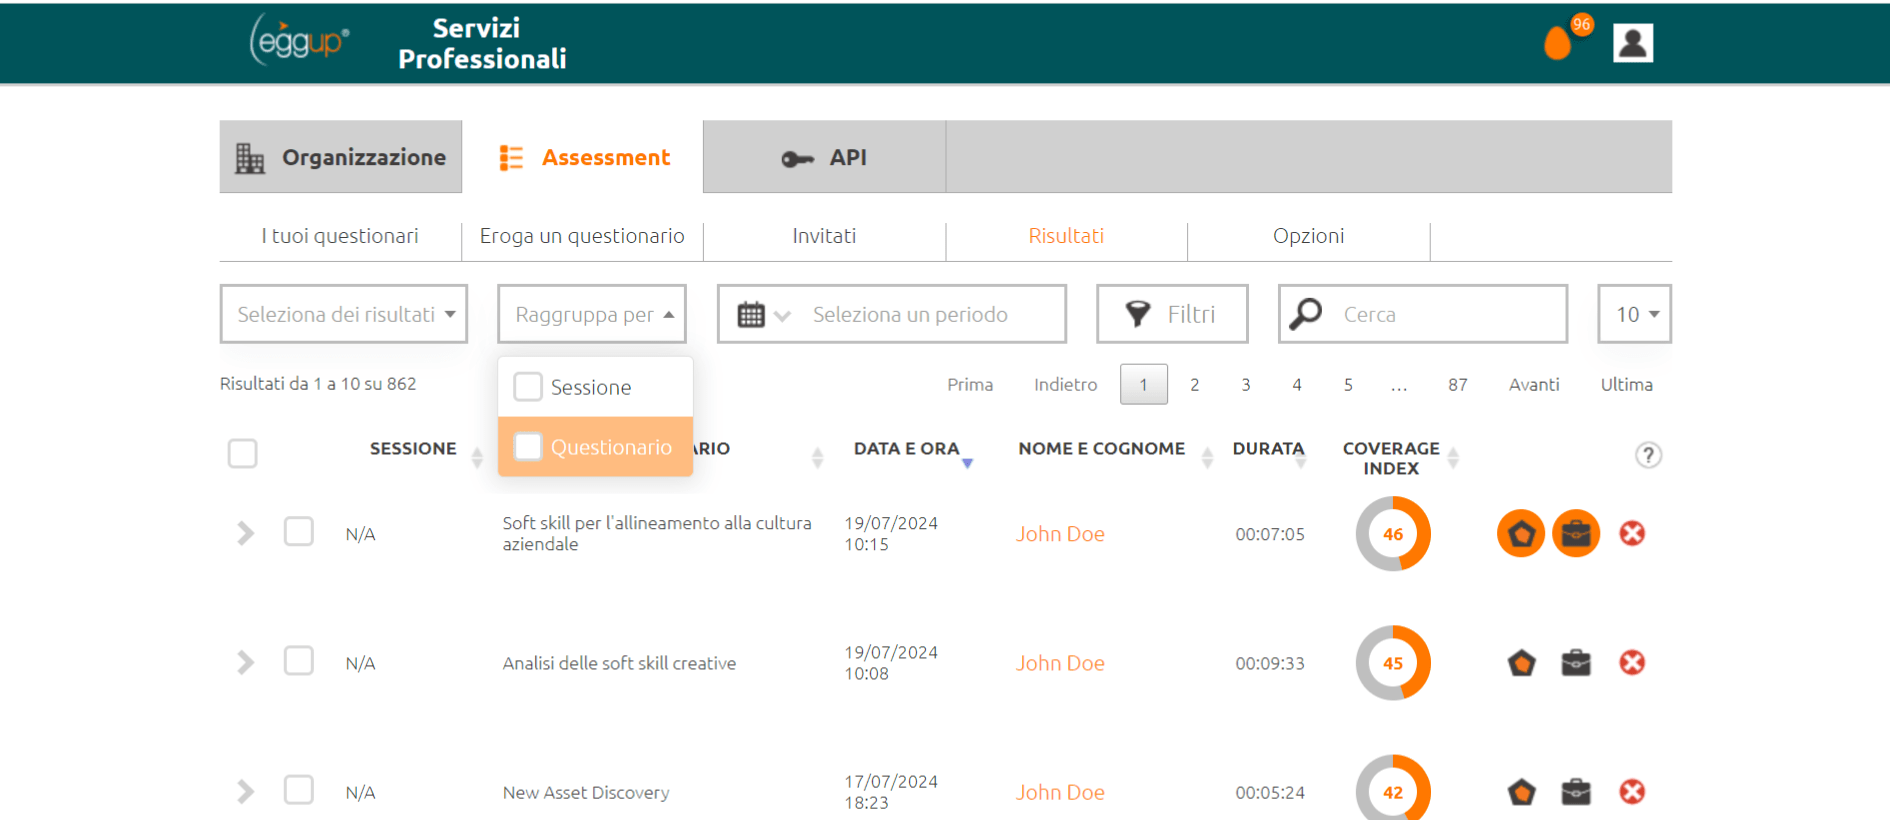Expand the Analisi delle soft skill creative row
The height and width of the screenshot is (820, 1890).
click(245, 662)
